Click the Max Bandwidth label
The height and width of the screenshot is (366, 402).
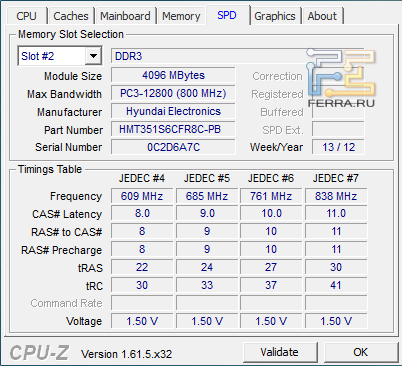64,94
